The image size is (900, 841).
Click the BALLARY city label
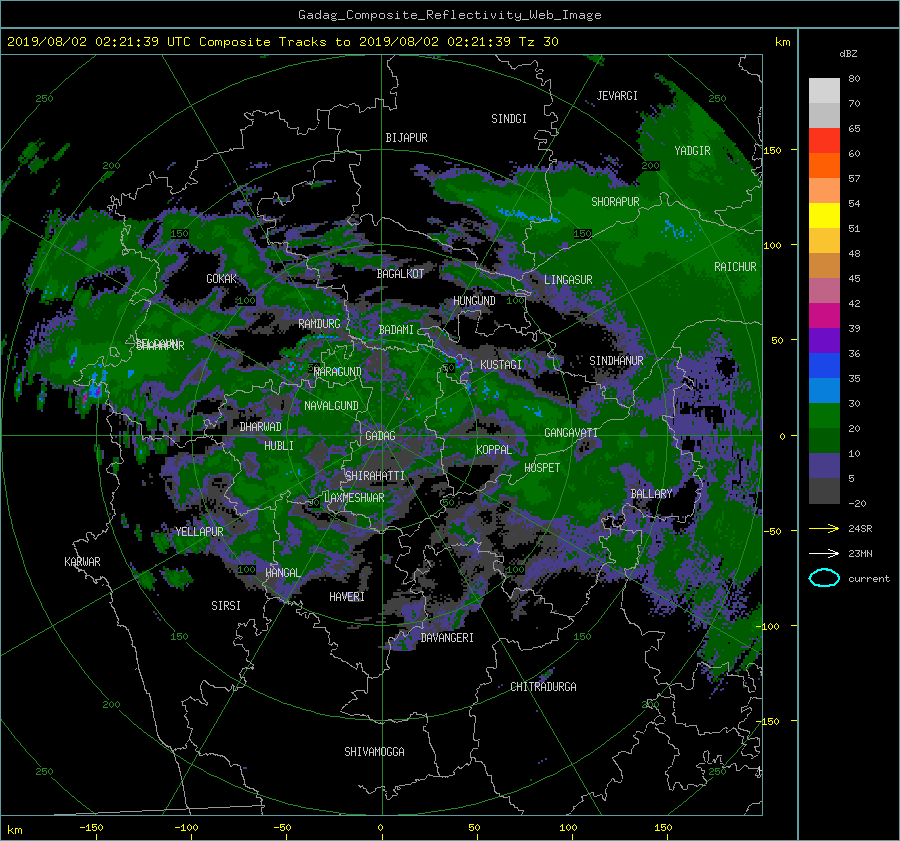pyautogui.click(x=651, y=494)
